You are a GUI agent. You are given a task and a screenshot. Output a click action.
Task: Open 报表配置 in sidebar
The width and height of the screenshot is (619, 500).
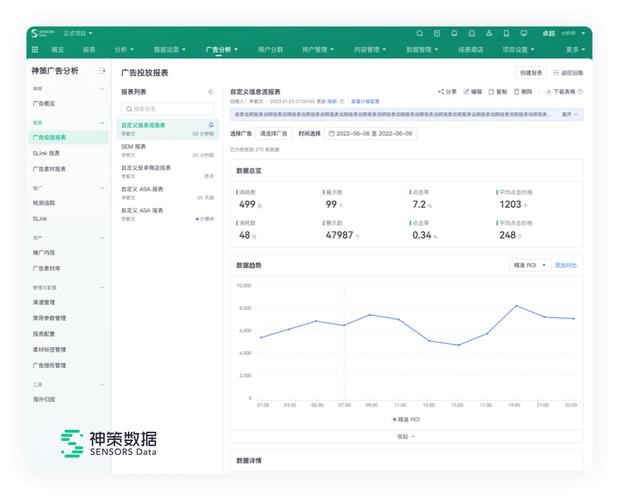[x=44, y=334]
